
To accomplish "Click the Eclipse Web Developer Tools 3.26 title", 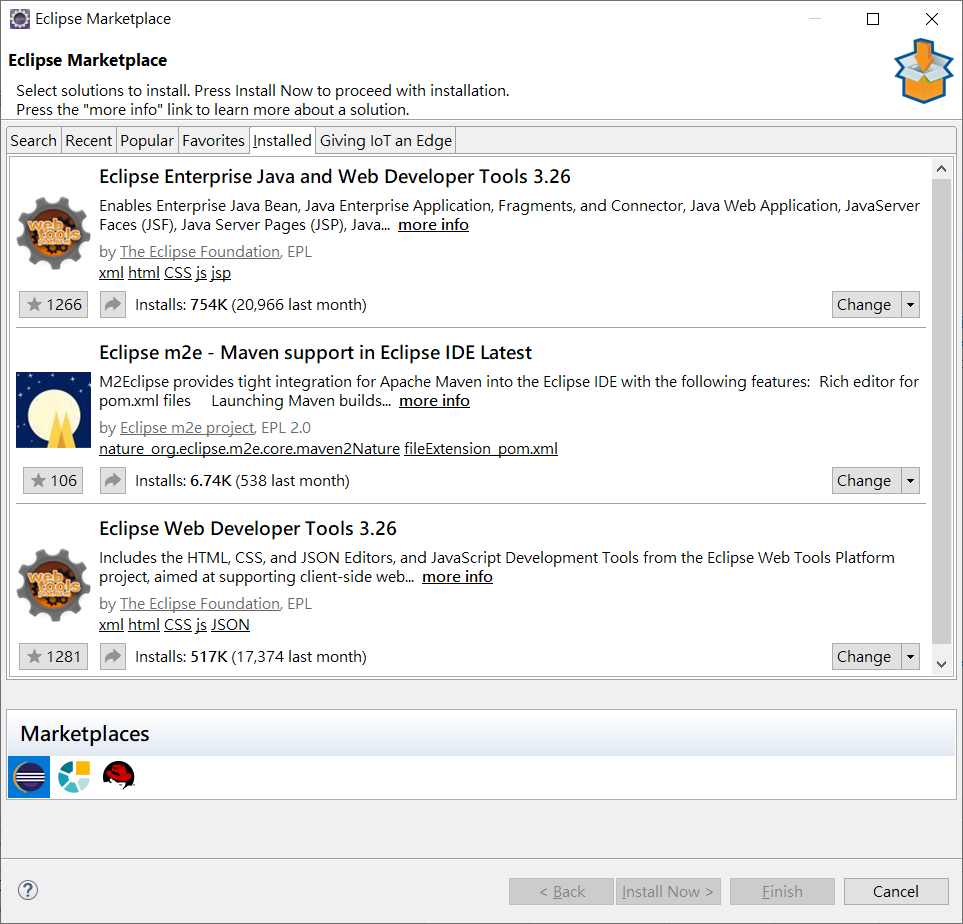I will pyautogui.click(x=248, y=529).
